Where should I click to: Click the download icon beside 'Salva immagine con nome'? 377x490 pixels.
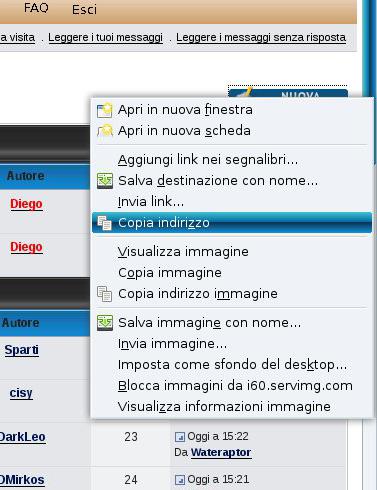tap(105, 323)
